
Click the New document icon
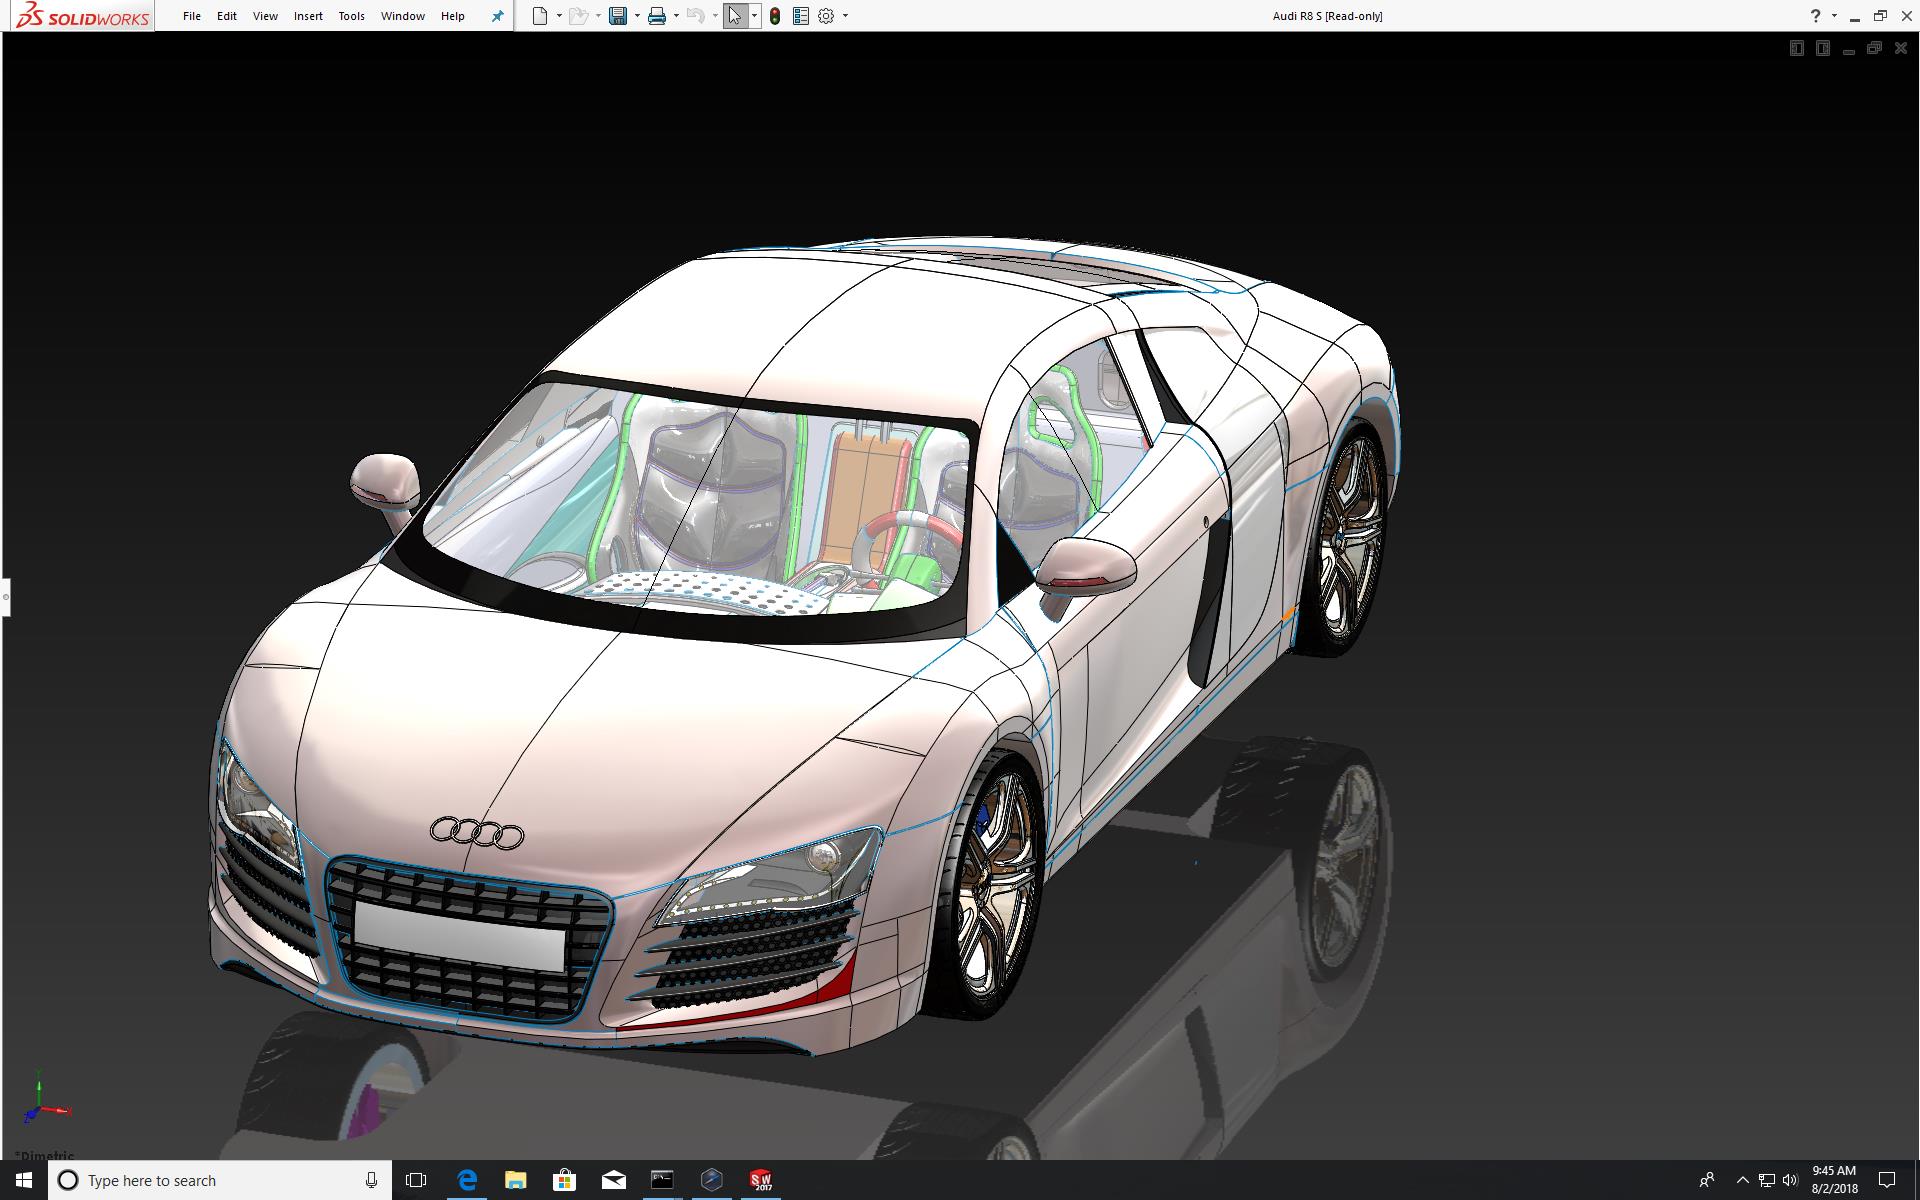click(x=540, y=16)
